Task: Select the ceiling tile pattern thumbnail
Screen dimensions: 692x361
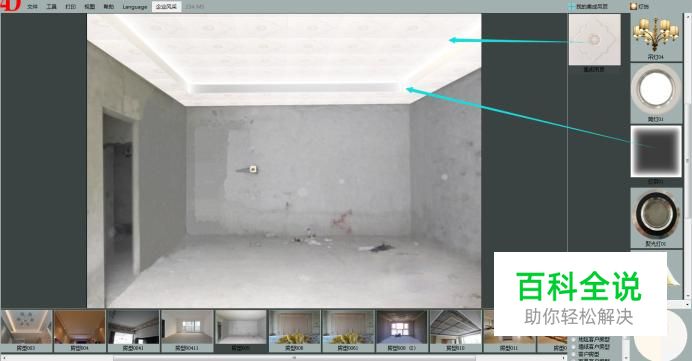Action: 594,40
